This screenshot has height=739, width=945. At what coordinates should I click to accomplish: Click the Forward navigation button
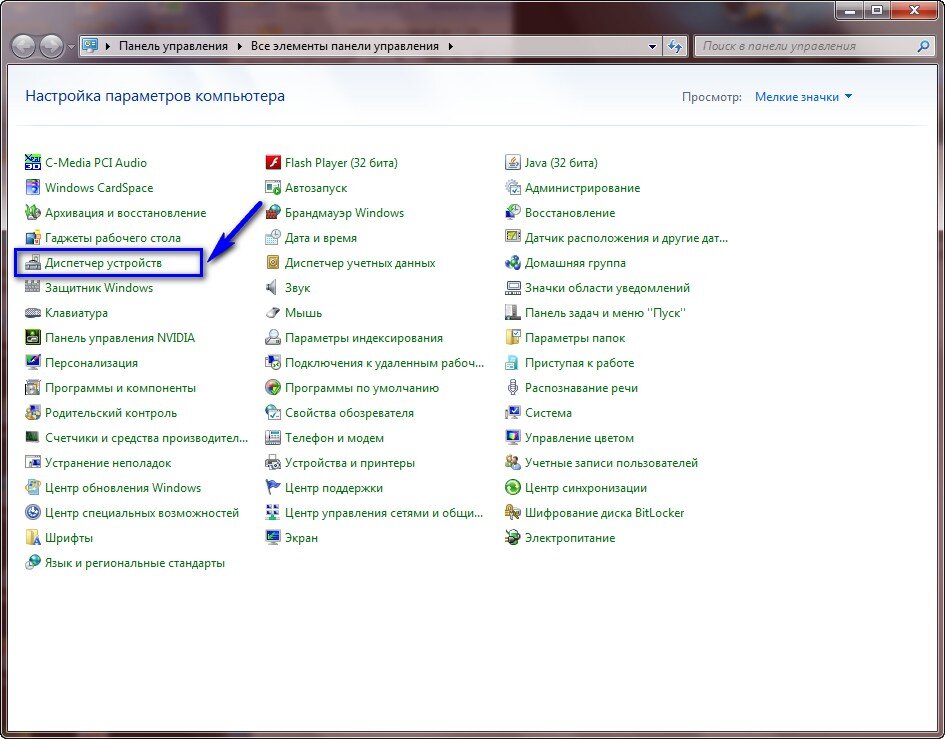[51, 46]
